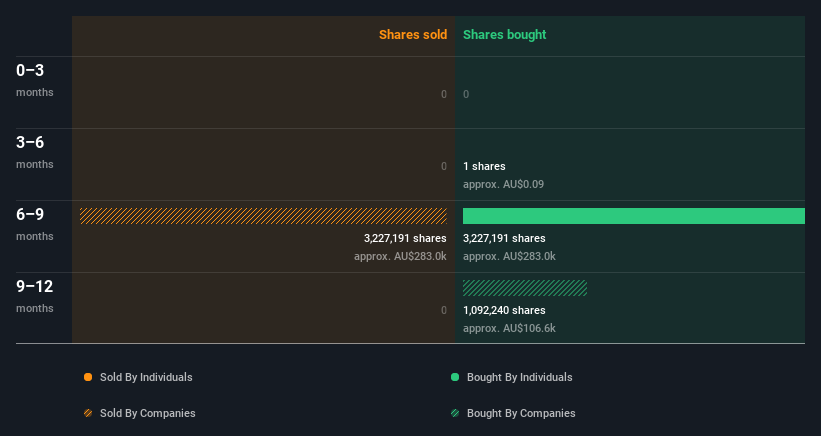Click the 9–12 months row label
This screenshot has height=436, width=821.
[35, 296]
